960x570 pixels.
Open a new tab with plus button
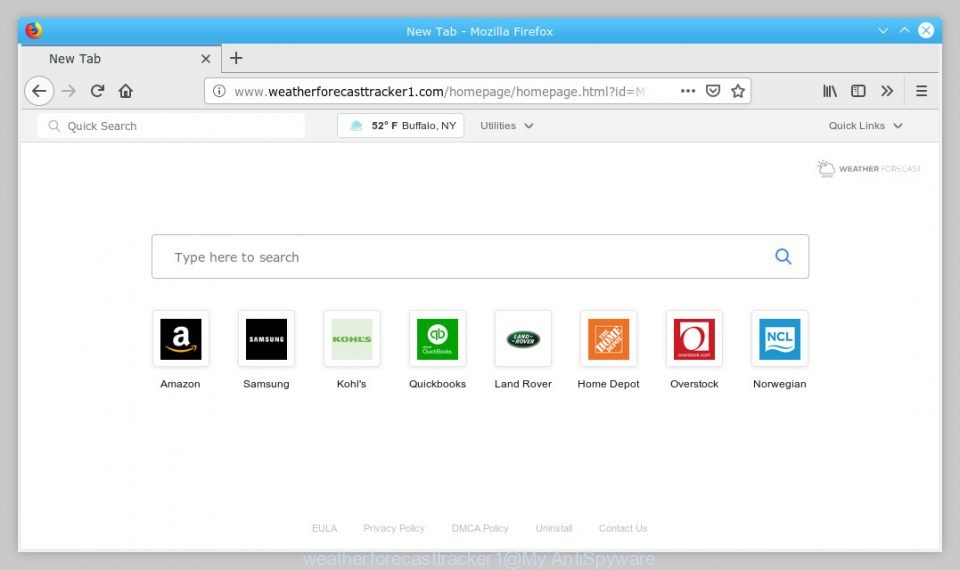(x=236, y=58)
